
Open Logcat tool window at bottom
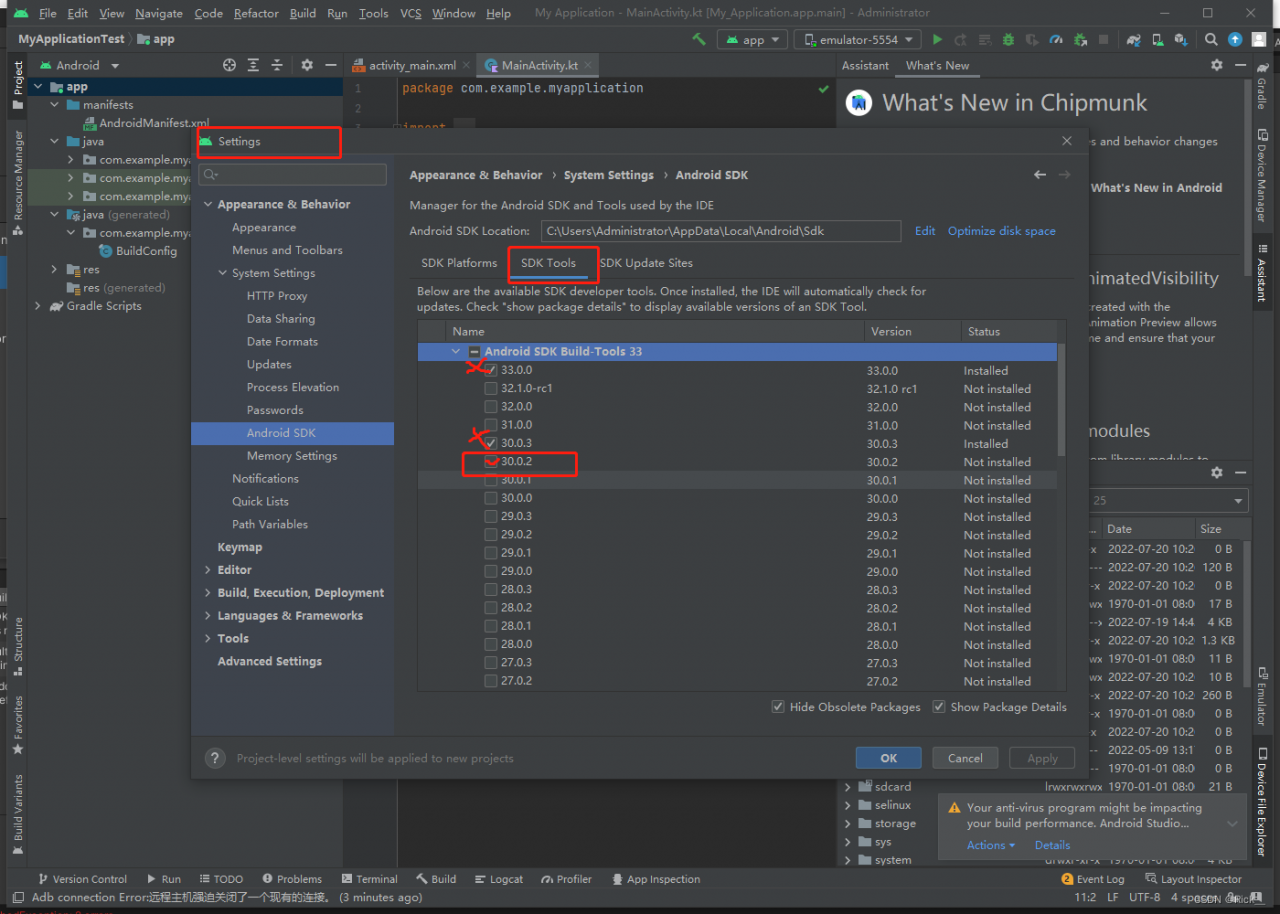pyautogui.click(x=498, y=879)
